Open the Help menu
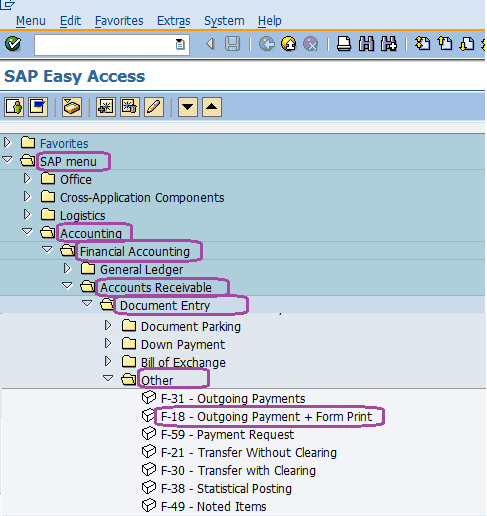 click(x=270, y=21)
